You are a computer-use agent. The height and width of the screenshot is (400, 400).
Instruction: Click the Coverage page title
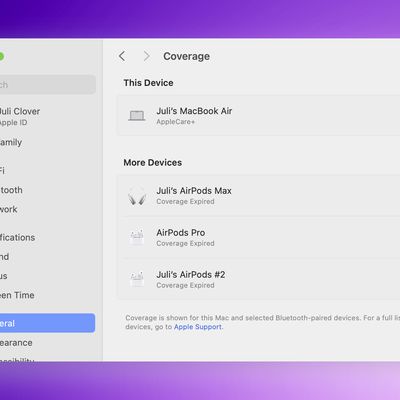click(187, 56)
